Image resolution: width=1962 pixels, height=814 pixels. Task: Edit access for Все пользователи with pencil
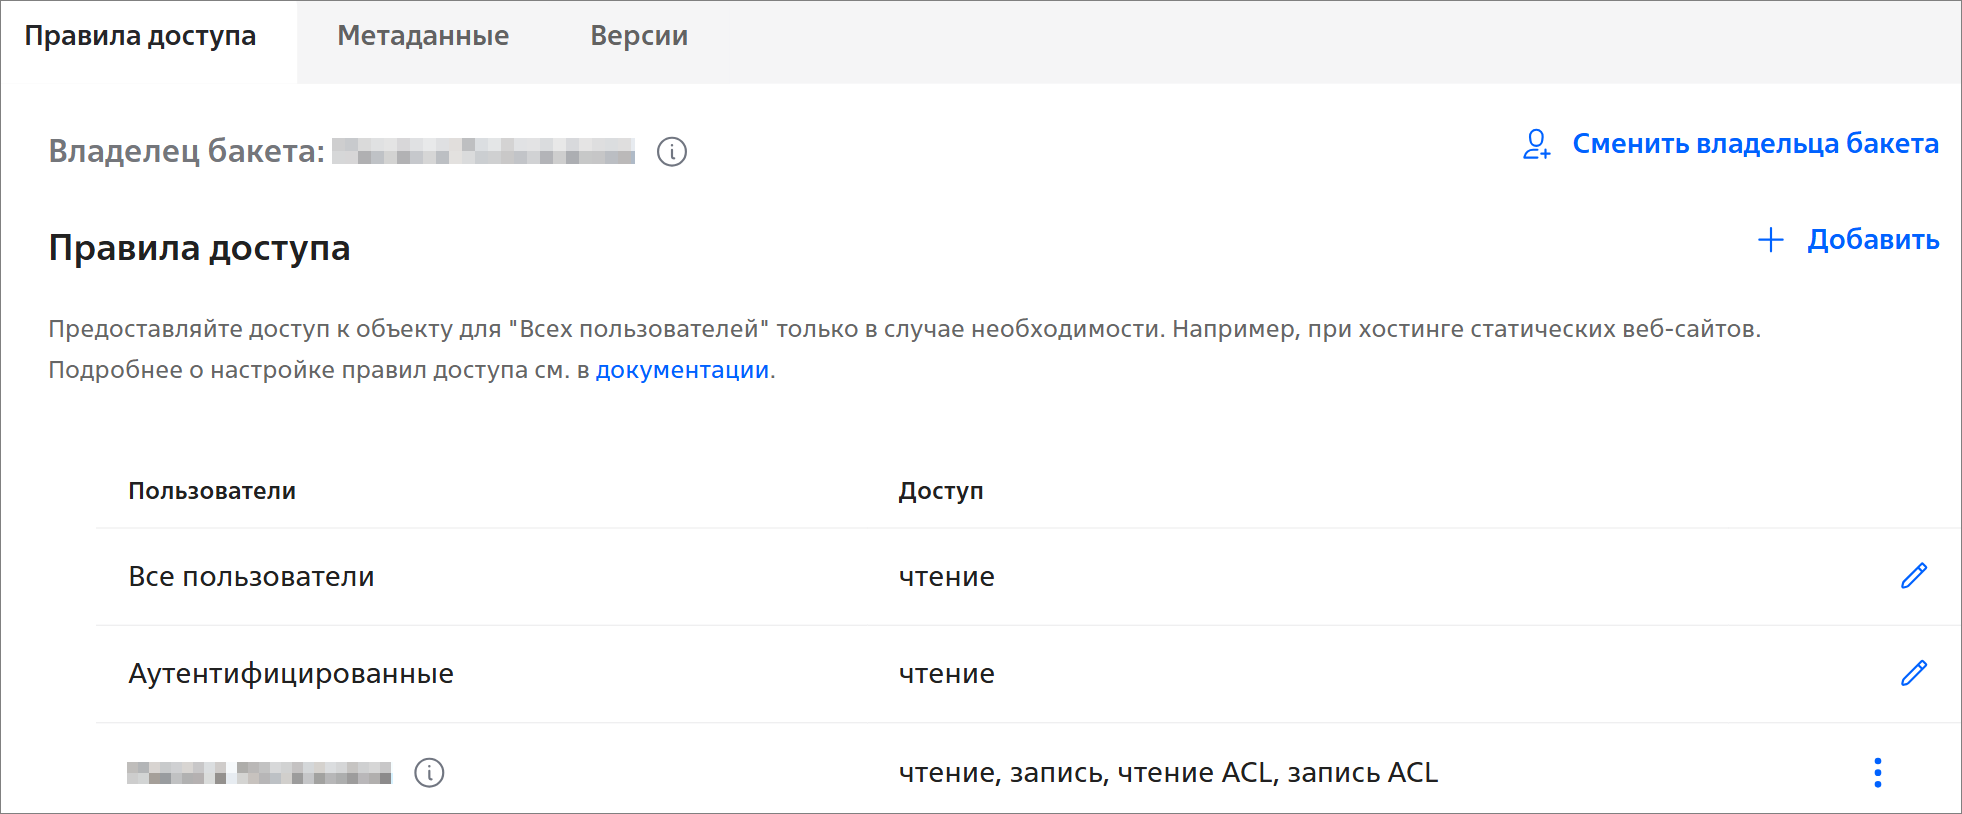click(1913, 576)
